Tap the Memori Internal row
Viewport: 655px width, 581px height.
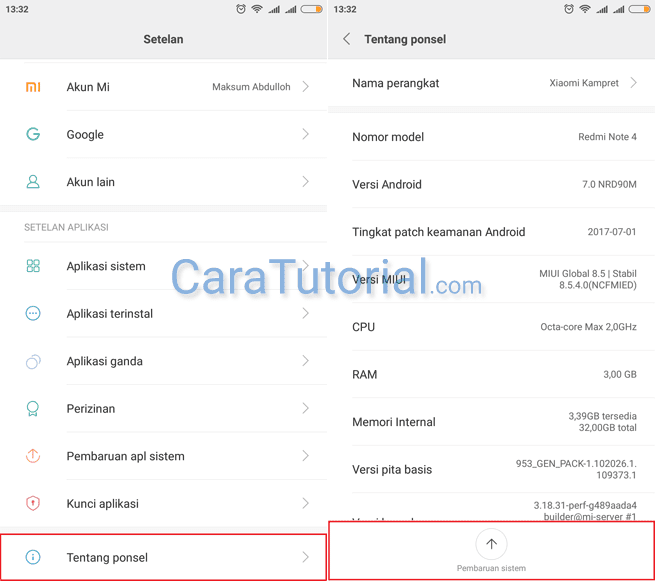click(492, 422)
